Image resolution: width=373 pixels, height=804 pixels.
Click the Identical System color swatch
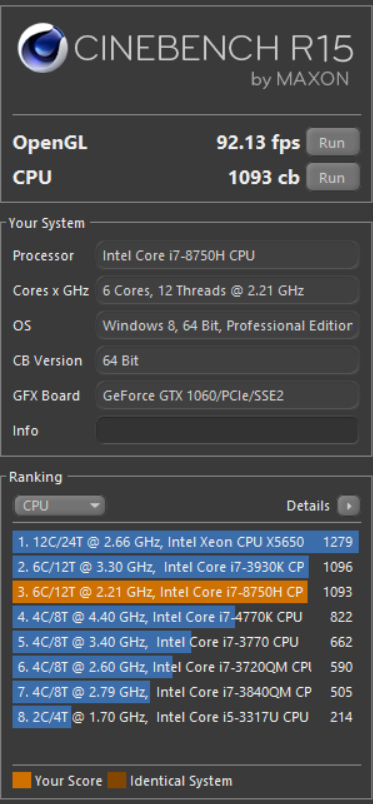(117, 780)
